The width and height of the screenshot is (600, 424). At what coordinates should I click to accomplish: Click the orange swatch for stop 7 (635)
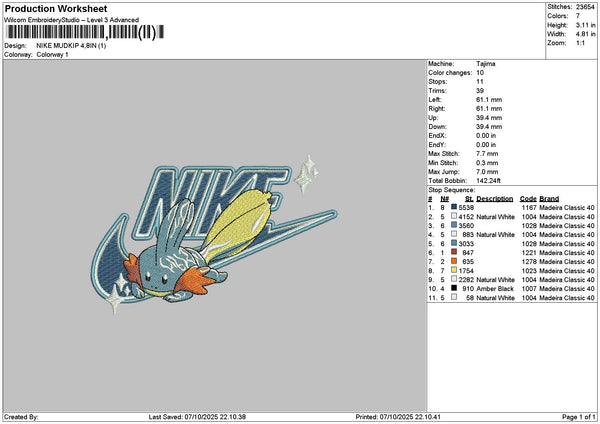click(x=454, y=261)
